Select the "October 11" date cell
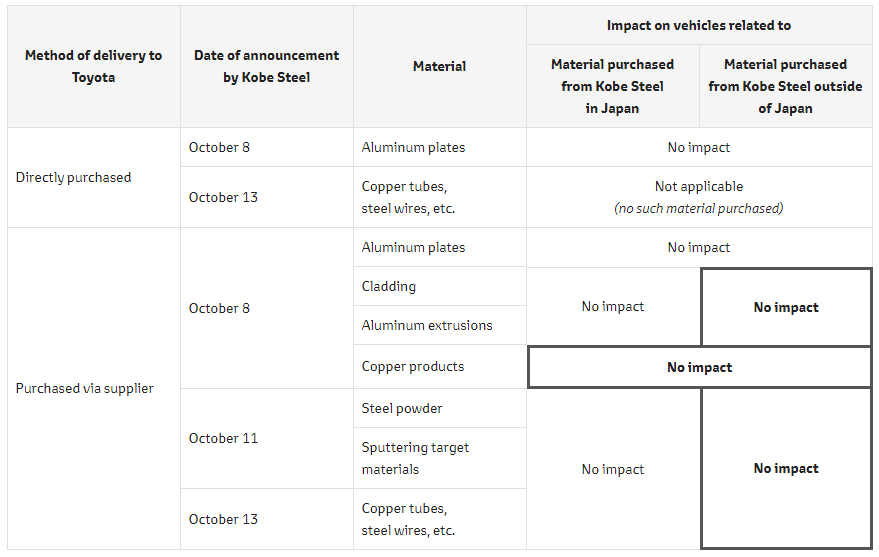This screenshot has width=879, height=557. (223, 438)
